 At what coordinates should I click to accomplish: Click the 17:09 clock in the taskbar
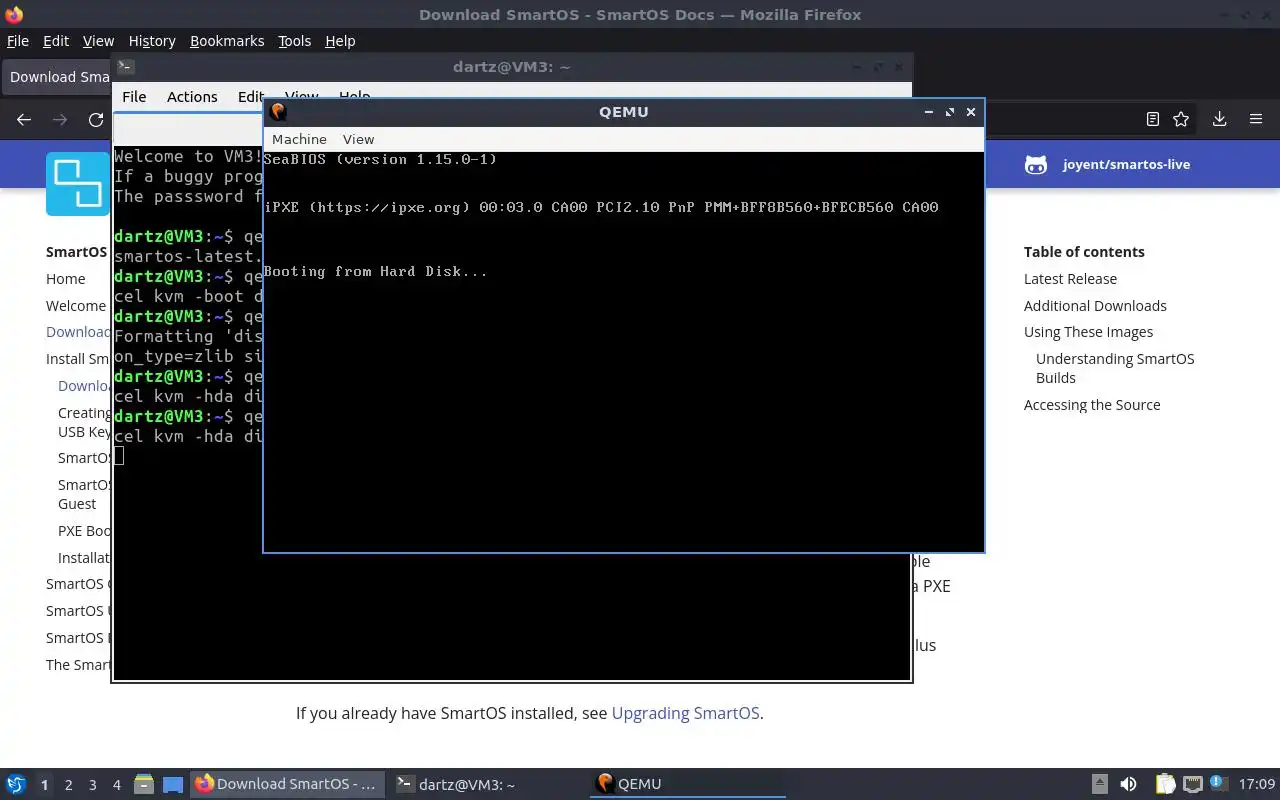(x=1257, y=784)
